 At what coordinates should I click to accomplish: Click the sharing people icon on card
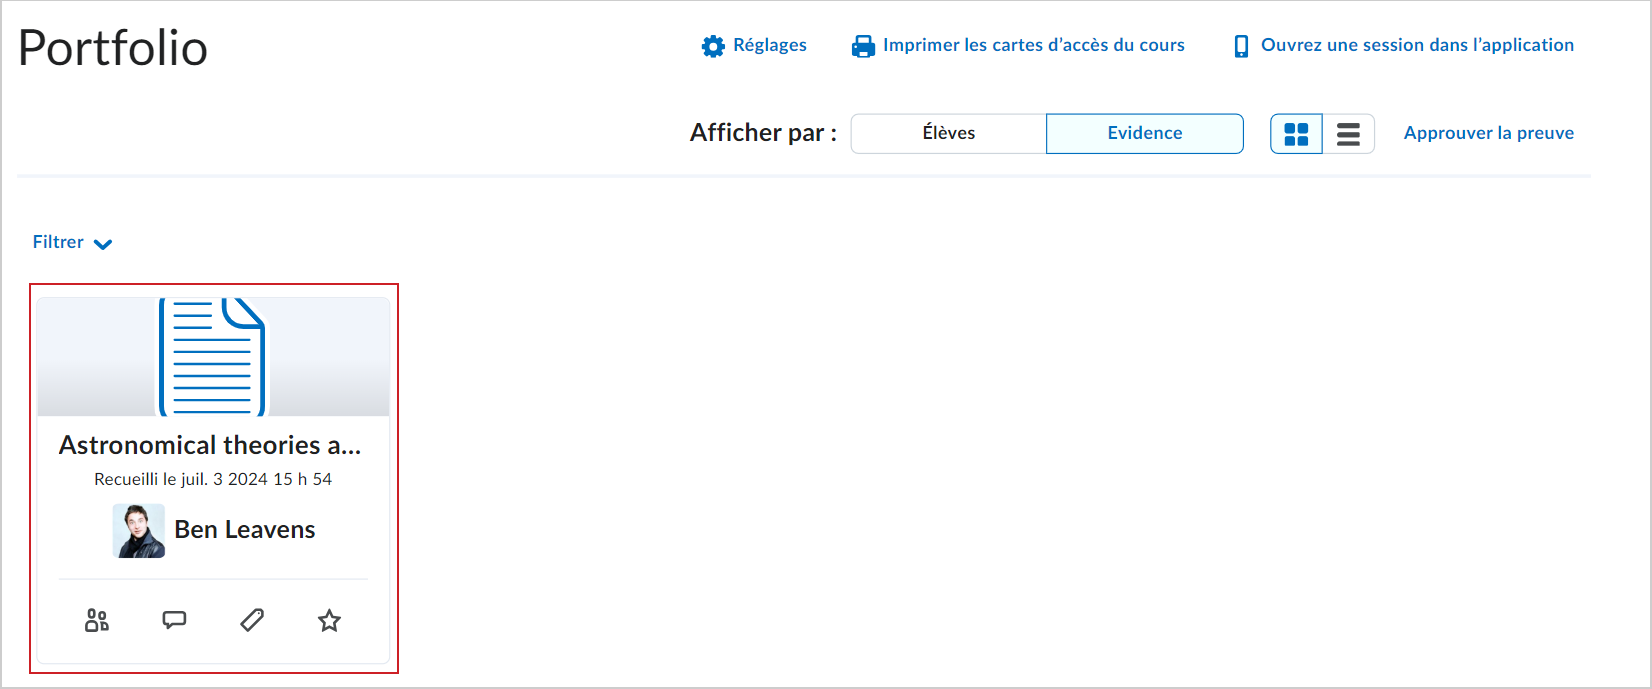pos(97,620)
